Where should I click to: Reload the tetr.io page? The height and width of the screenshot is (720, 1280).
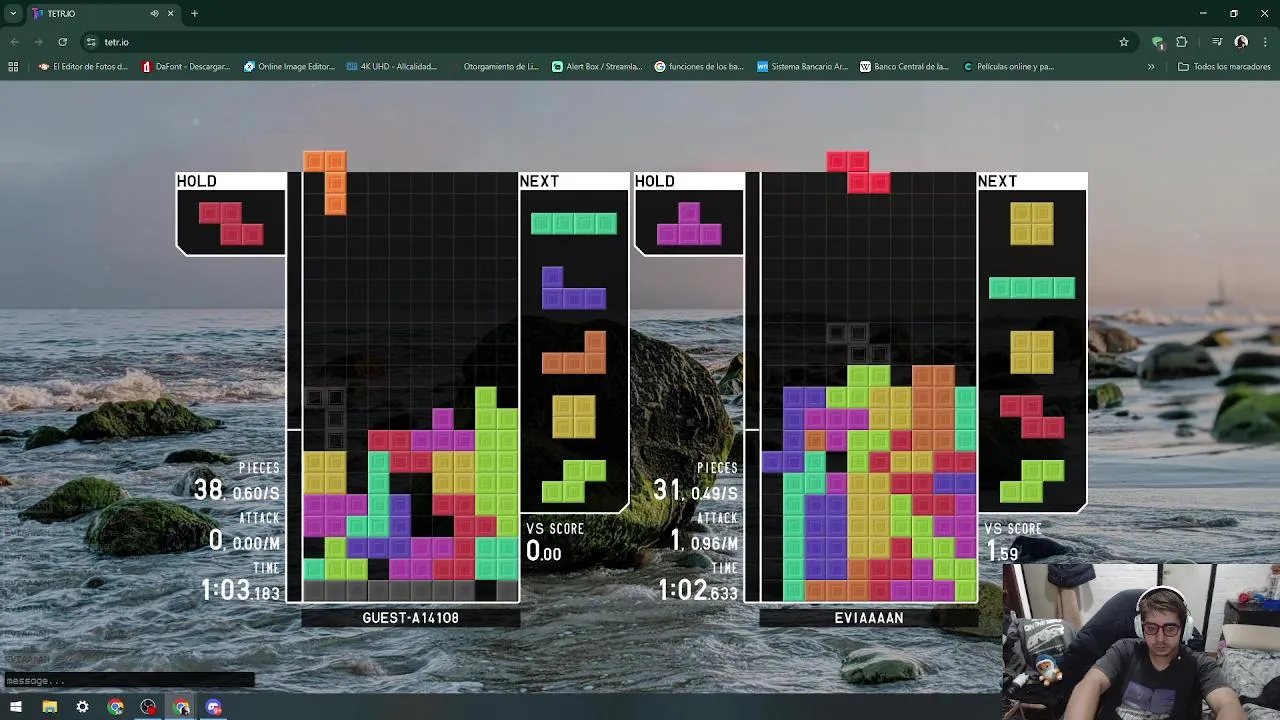pyautogui.click(x=63, y=42)
